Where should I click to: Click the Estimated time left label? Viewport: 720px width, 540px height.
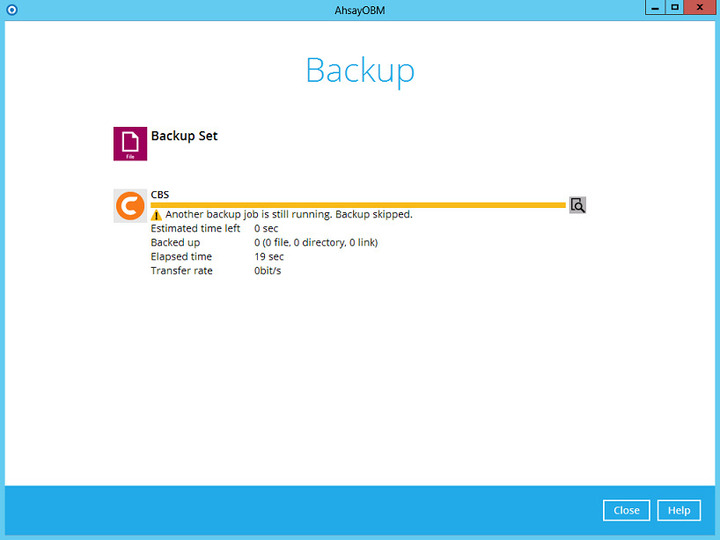point(196,229)
